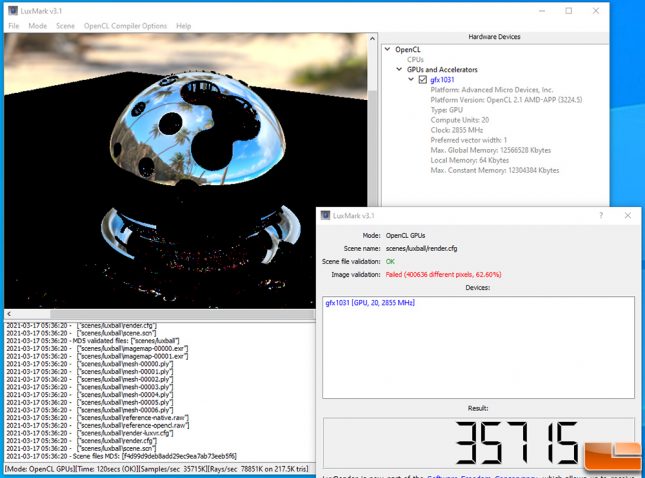Click 'Type: GPU' tree line
The image size is (645, 478).
(x=446, y=110)
